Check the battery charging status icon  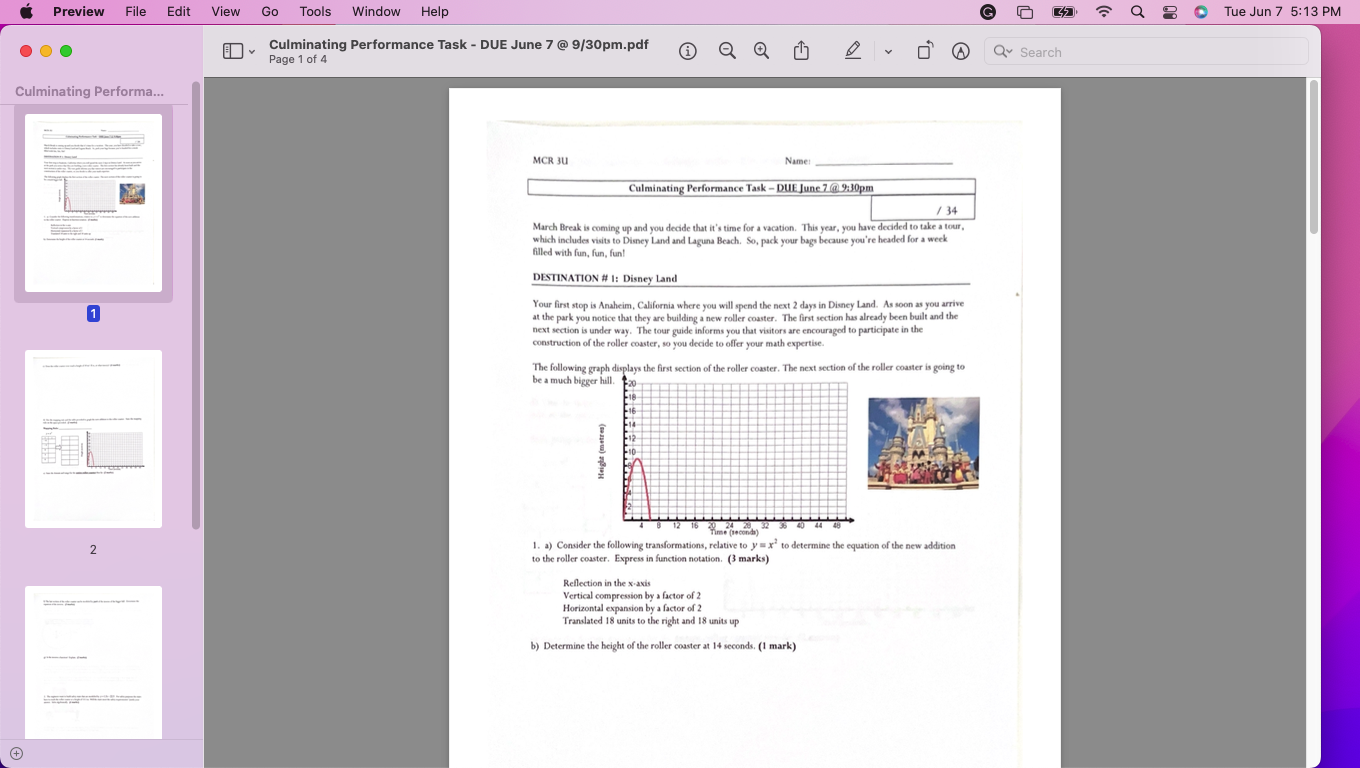click(x=1064, y=12)
